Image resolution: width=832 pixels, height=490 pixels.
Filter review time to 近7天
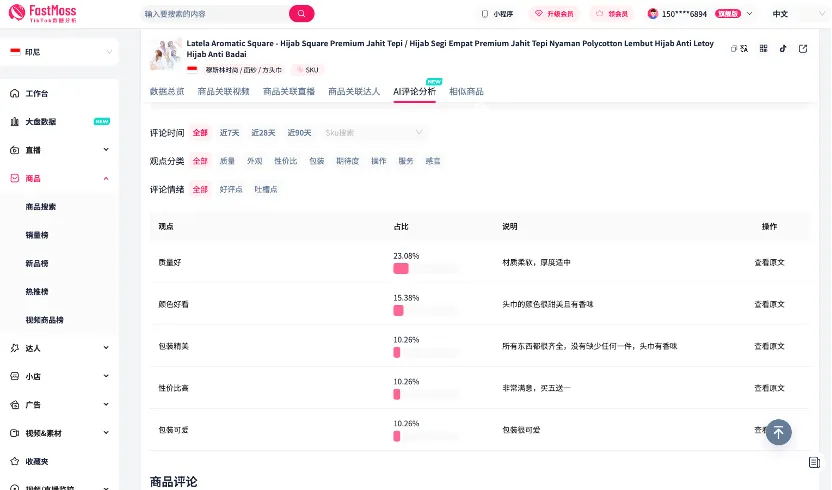click(x=230, y=133)
